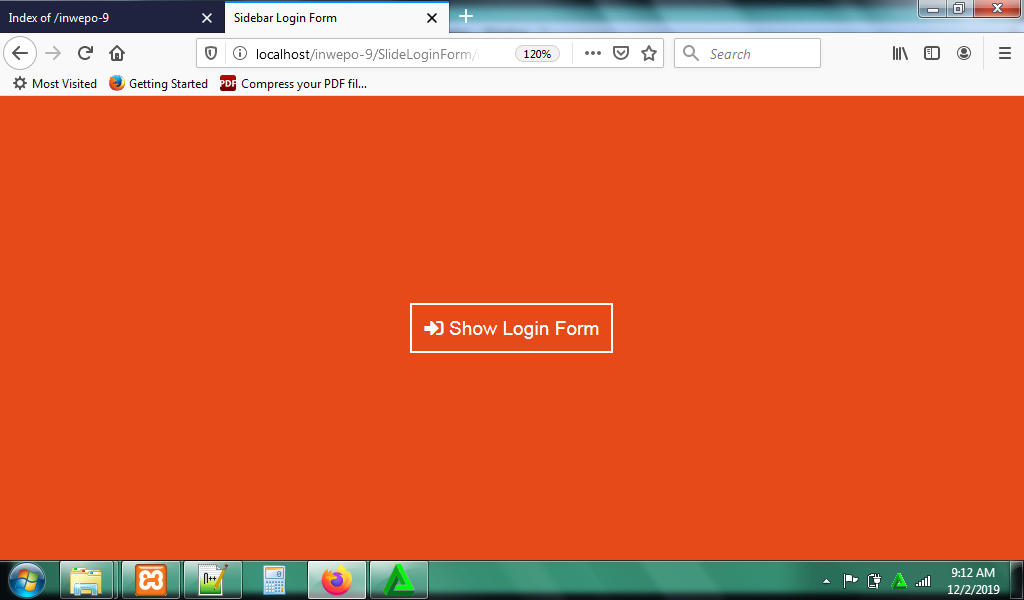Click the URL address bar text

click(x=367, y=54)
